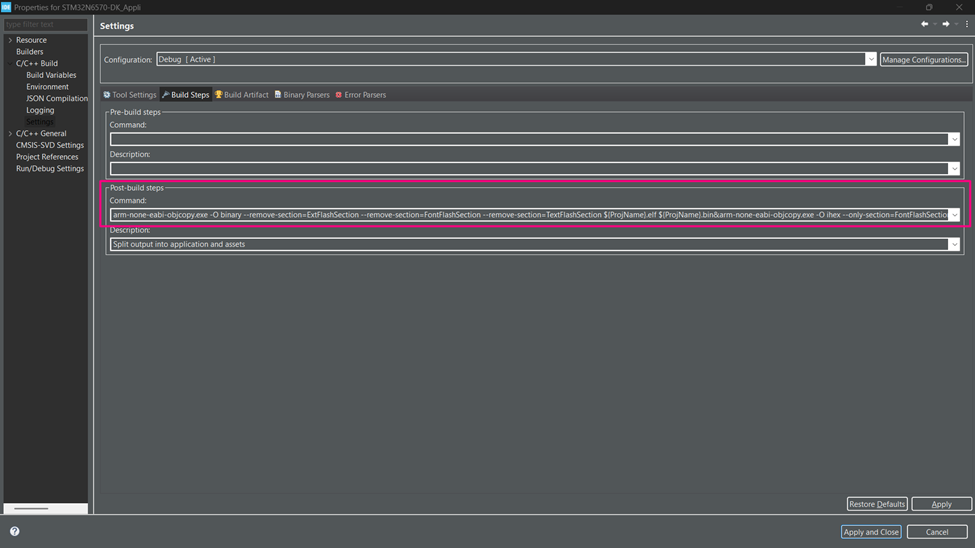
Task: Click the Build Artifact trophy icon
Action: coord(218,95)
